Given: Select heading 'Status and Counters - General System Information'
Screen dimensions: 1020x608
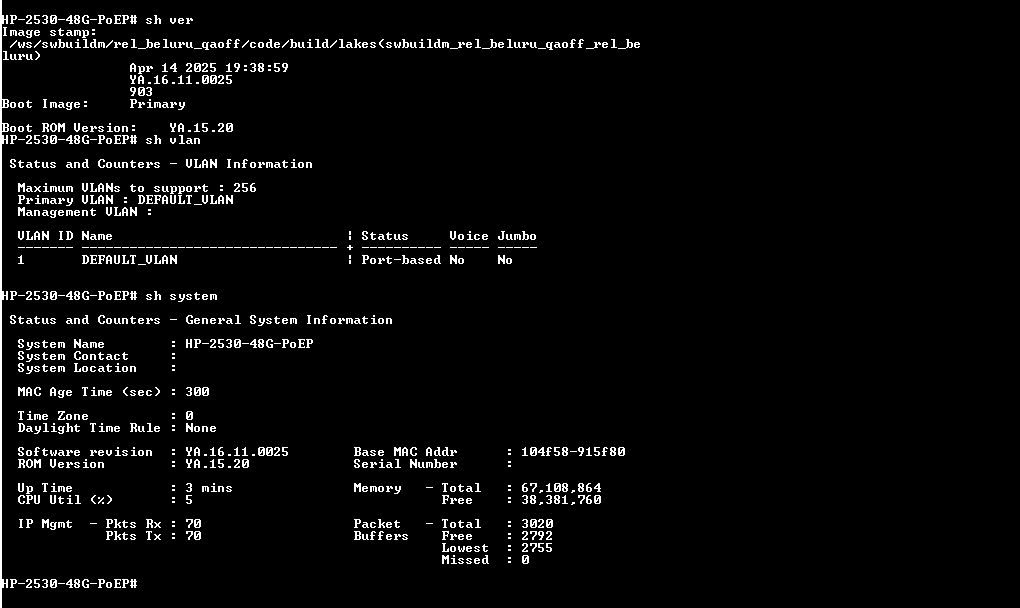Looking at the screenshot, I should tap(201, 320).
